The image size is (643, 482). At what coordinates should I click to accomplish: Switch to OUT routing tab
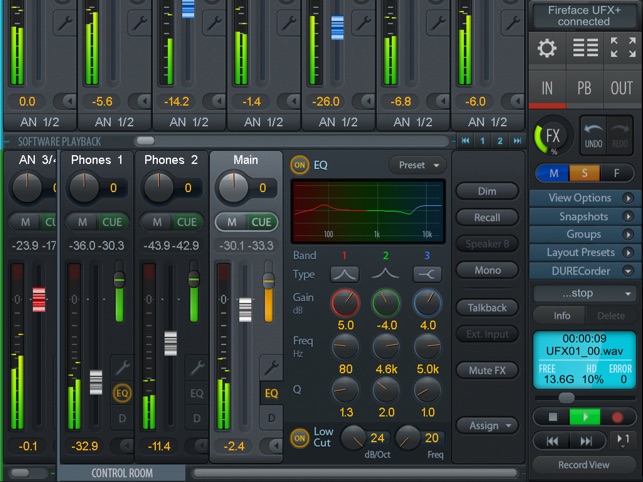click(x=622, y=89)
